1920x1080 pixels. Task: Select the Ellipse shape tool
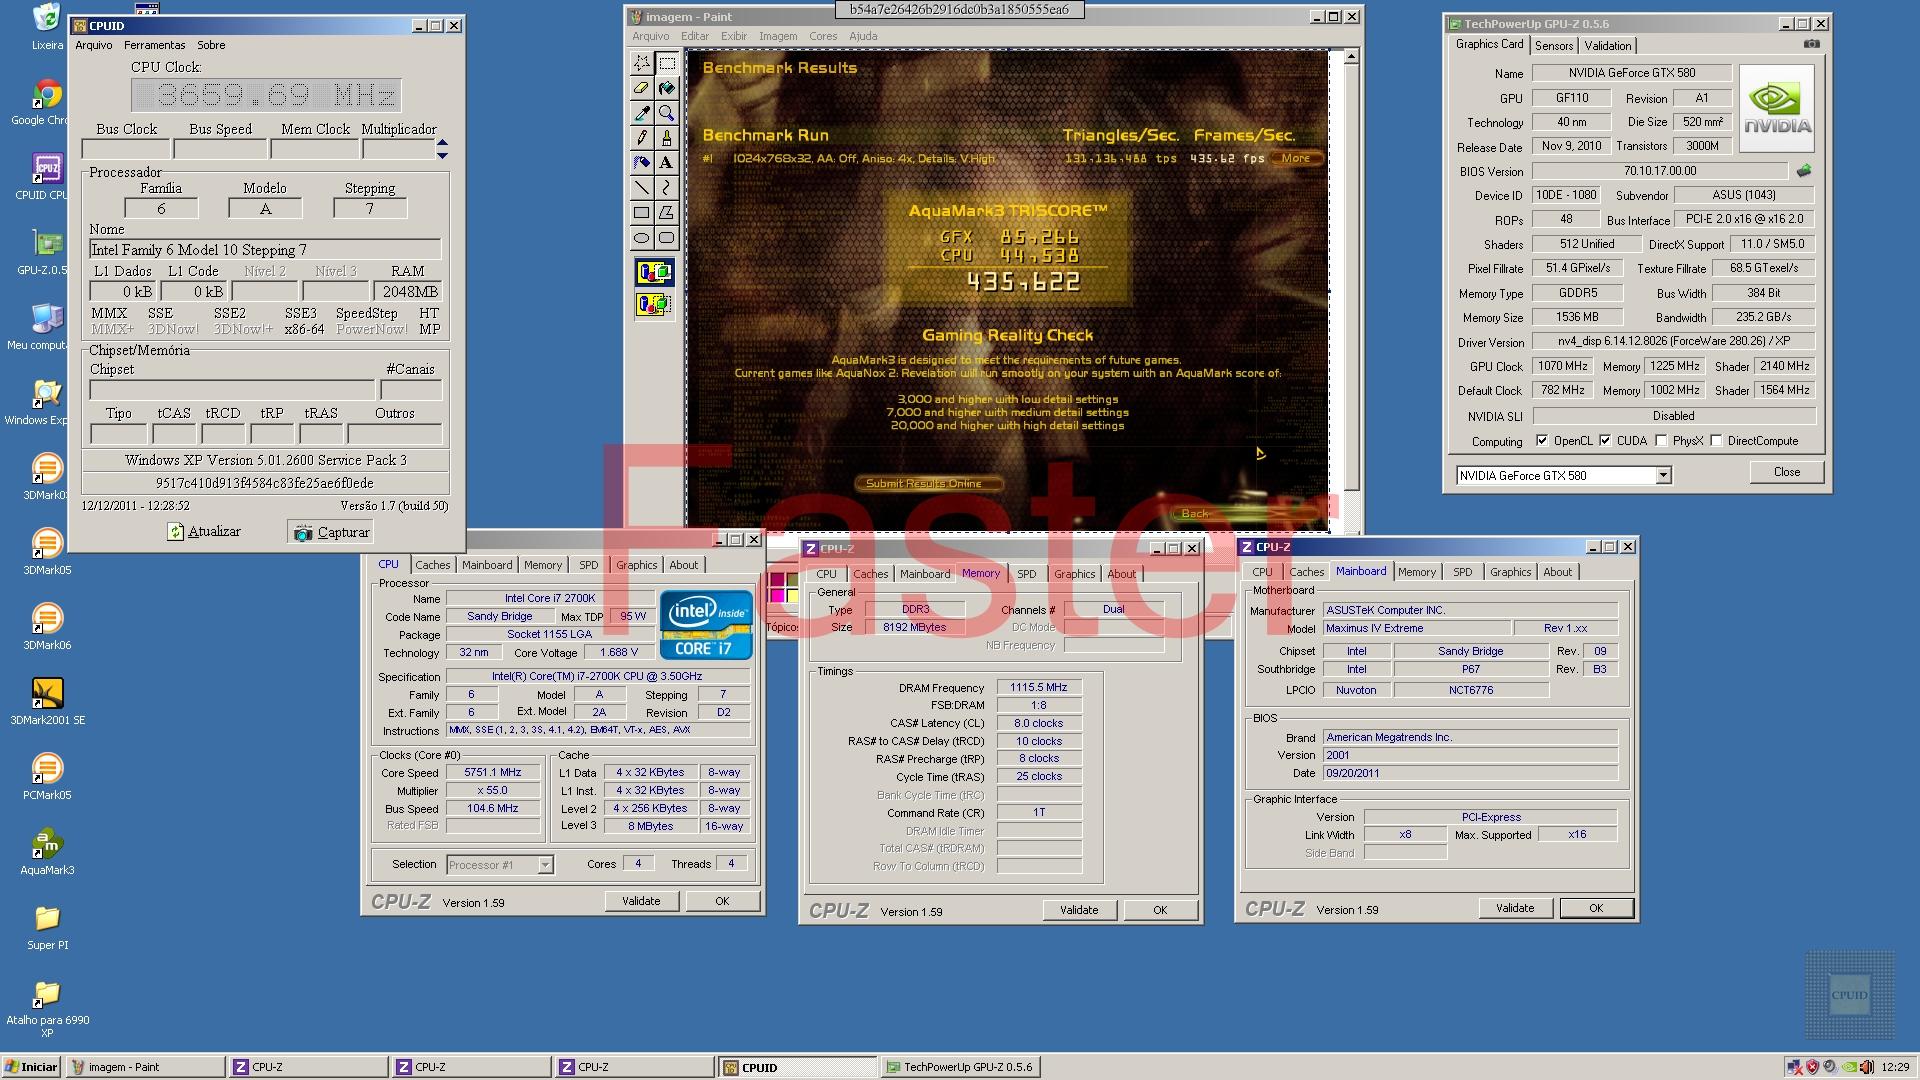pyautogui.click(x=642, y=238)
